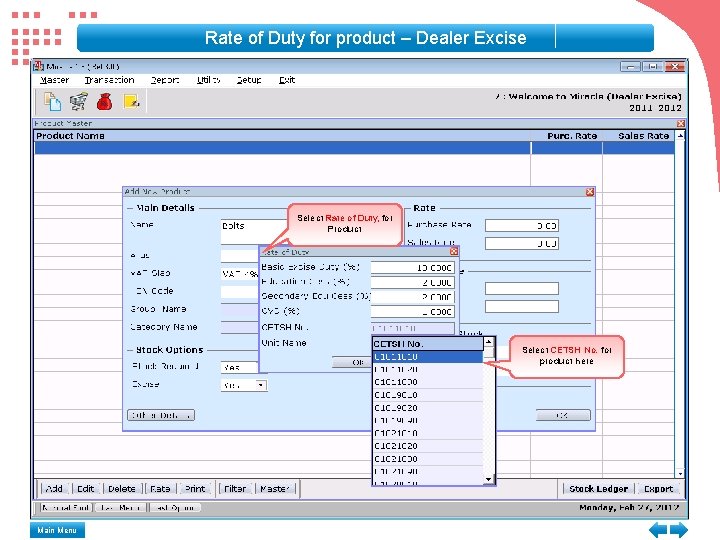Viewport: 720px width, 540px height.
Task: Open the Stock Ledger
Action: pyautogui.click(x=598, y=489)
